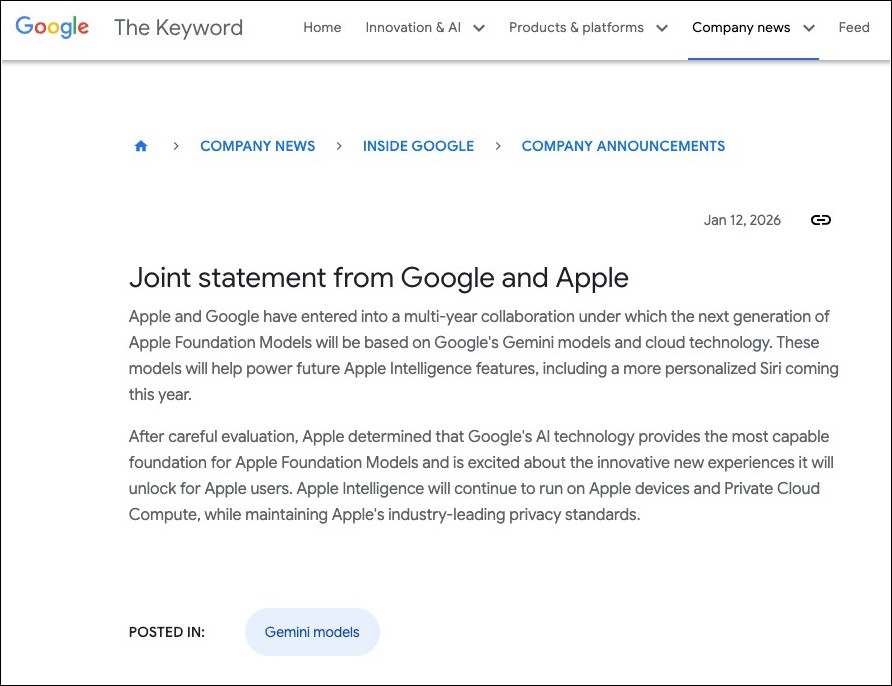The image size is (892, 686).
Task: Click The Keyword site title
Action: point(178,28)
